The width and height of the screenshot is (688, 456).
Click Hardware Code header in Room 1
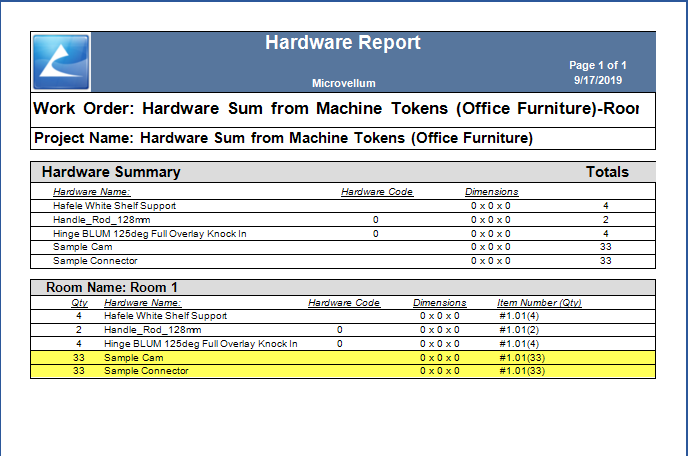click(x=344, y=303)
